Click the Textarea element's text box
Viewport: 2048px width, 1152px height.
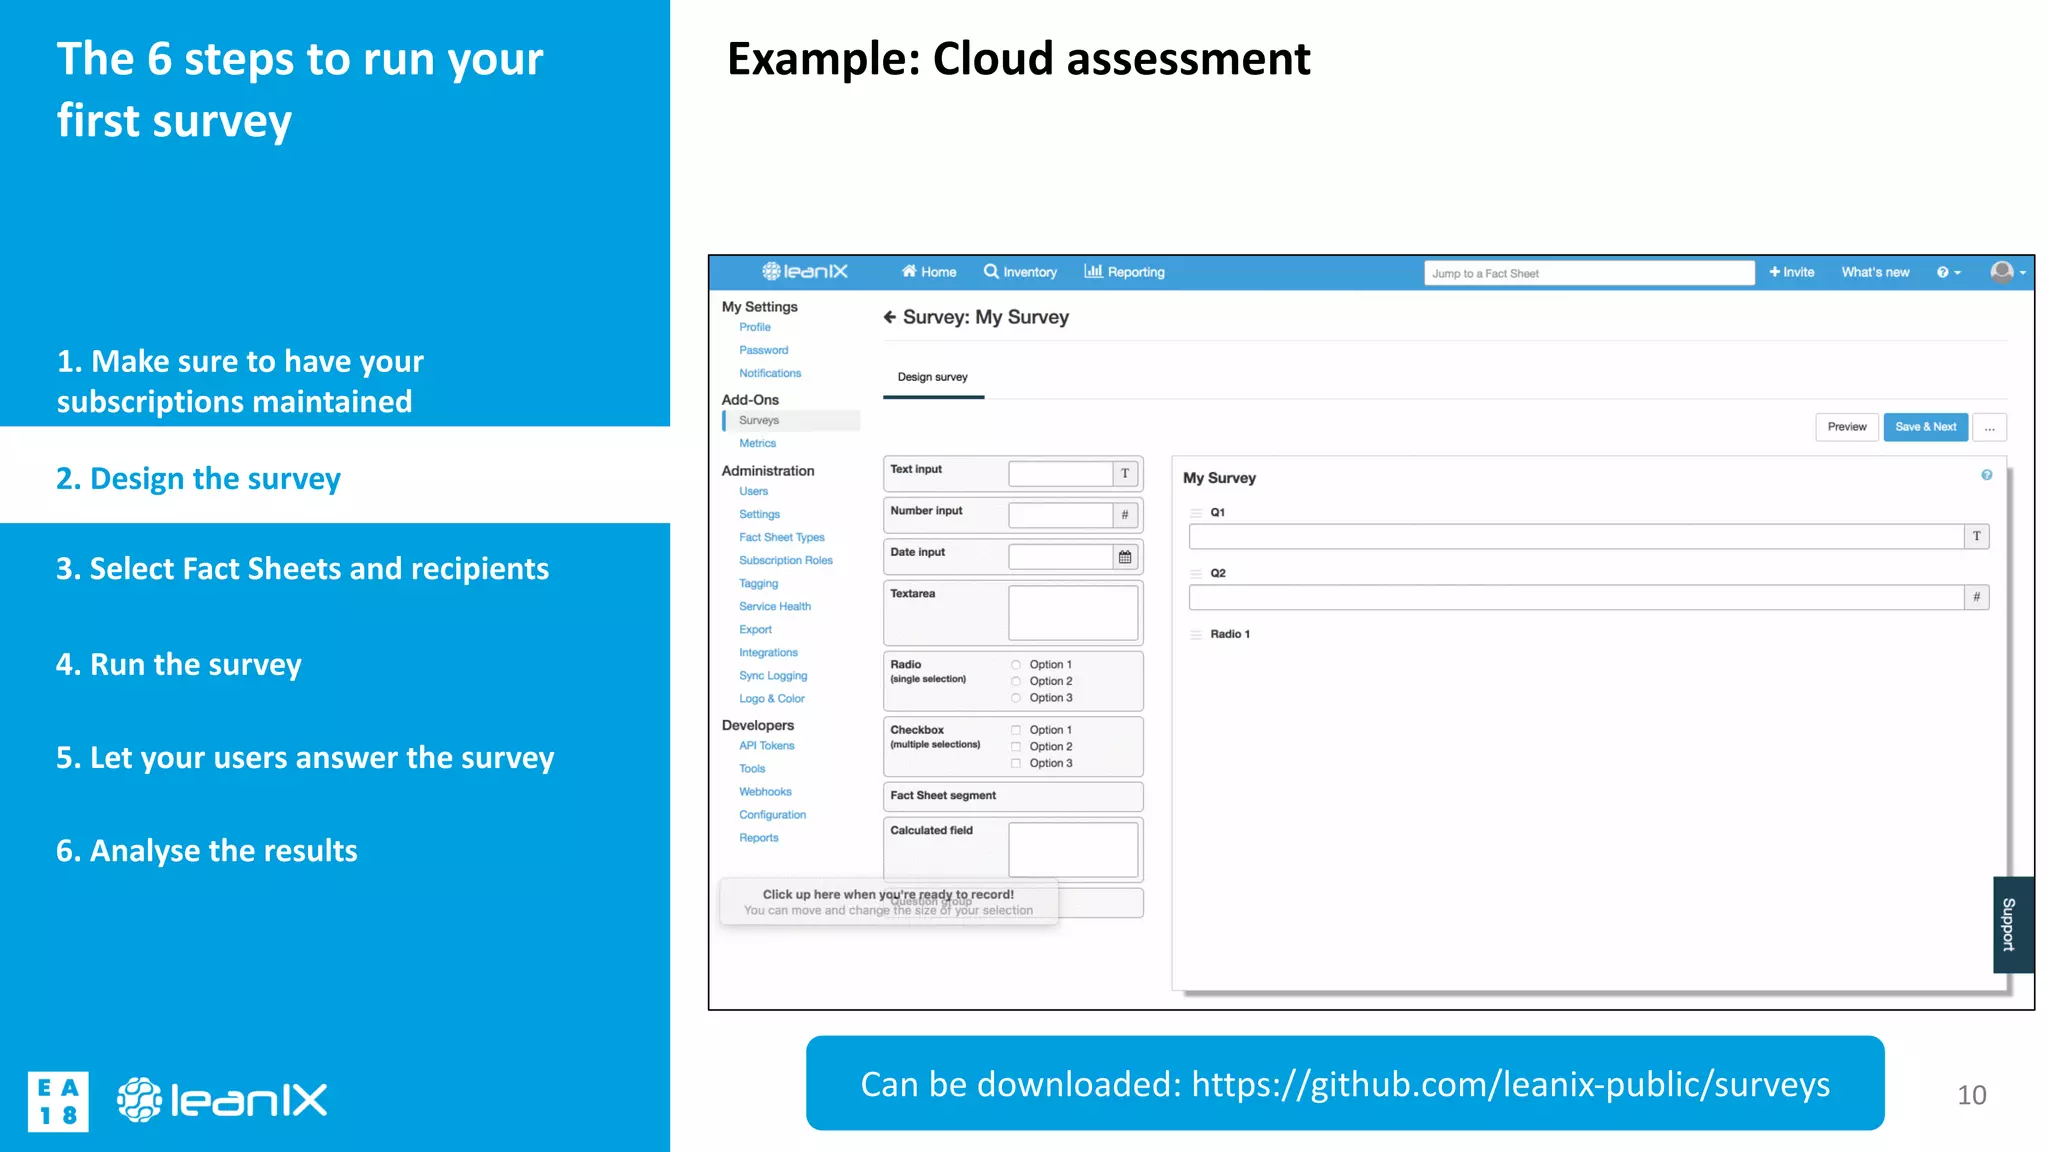pyautogui.click(x=1073, y=613)
